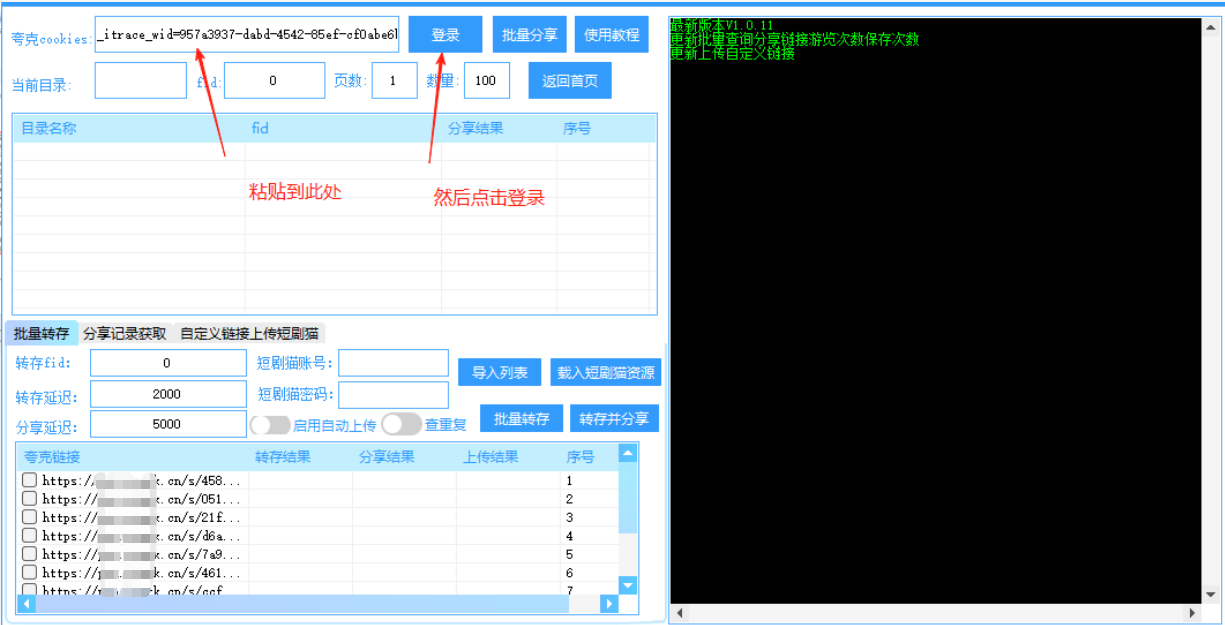This screenshot has width=1225, height=625.
Task: Click log line 更新上传自定义链接
Action: [x=733, y=54]
